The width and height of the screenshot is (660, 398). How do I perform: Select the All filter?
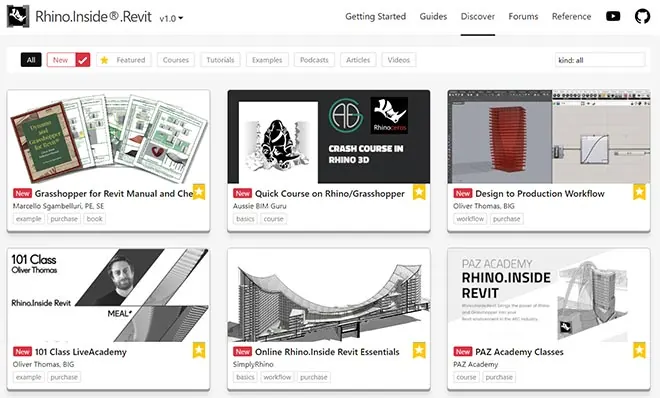click(x=31, y=60)
